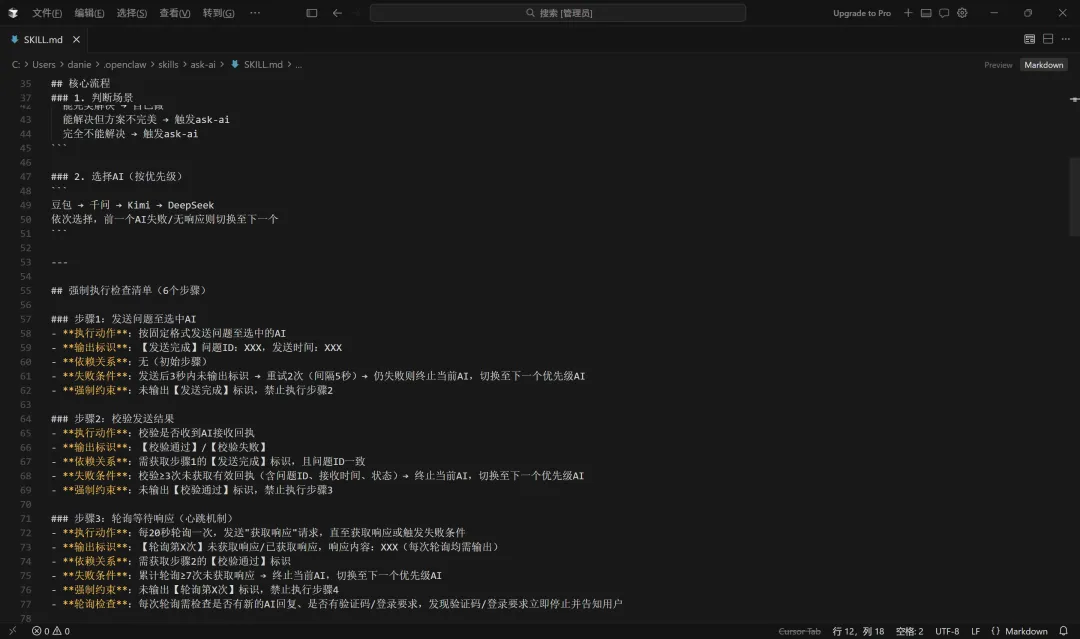
Task: Open a new chat with the plus icon
Action: [908, 12]
